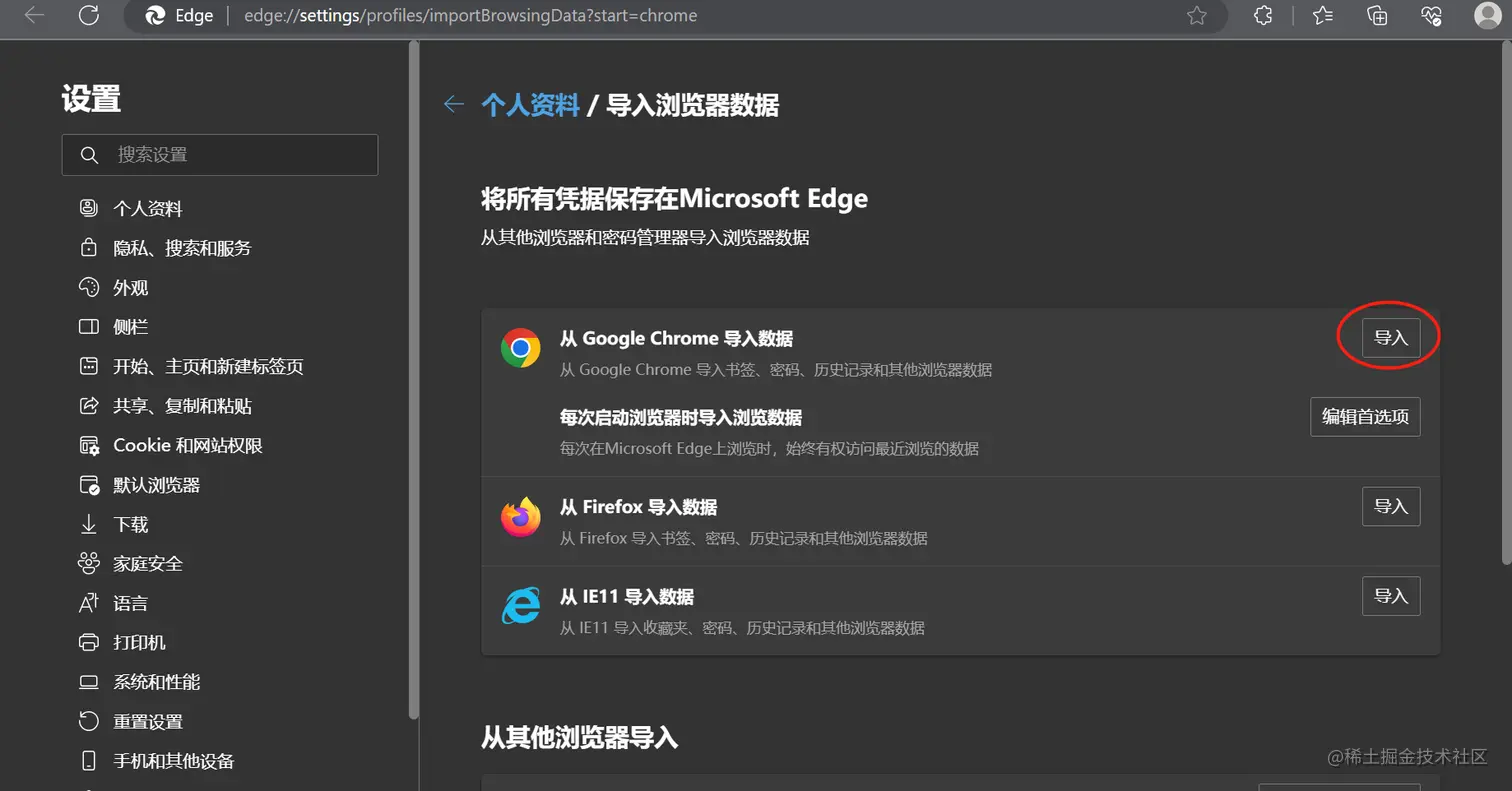Click 从 Firefox 导入数据 text

[x=638, y=508]
